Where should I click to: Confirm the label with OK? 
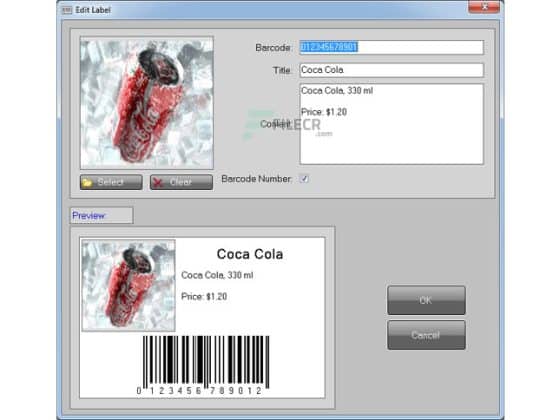pyautogui.click(x=426, y=300)
